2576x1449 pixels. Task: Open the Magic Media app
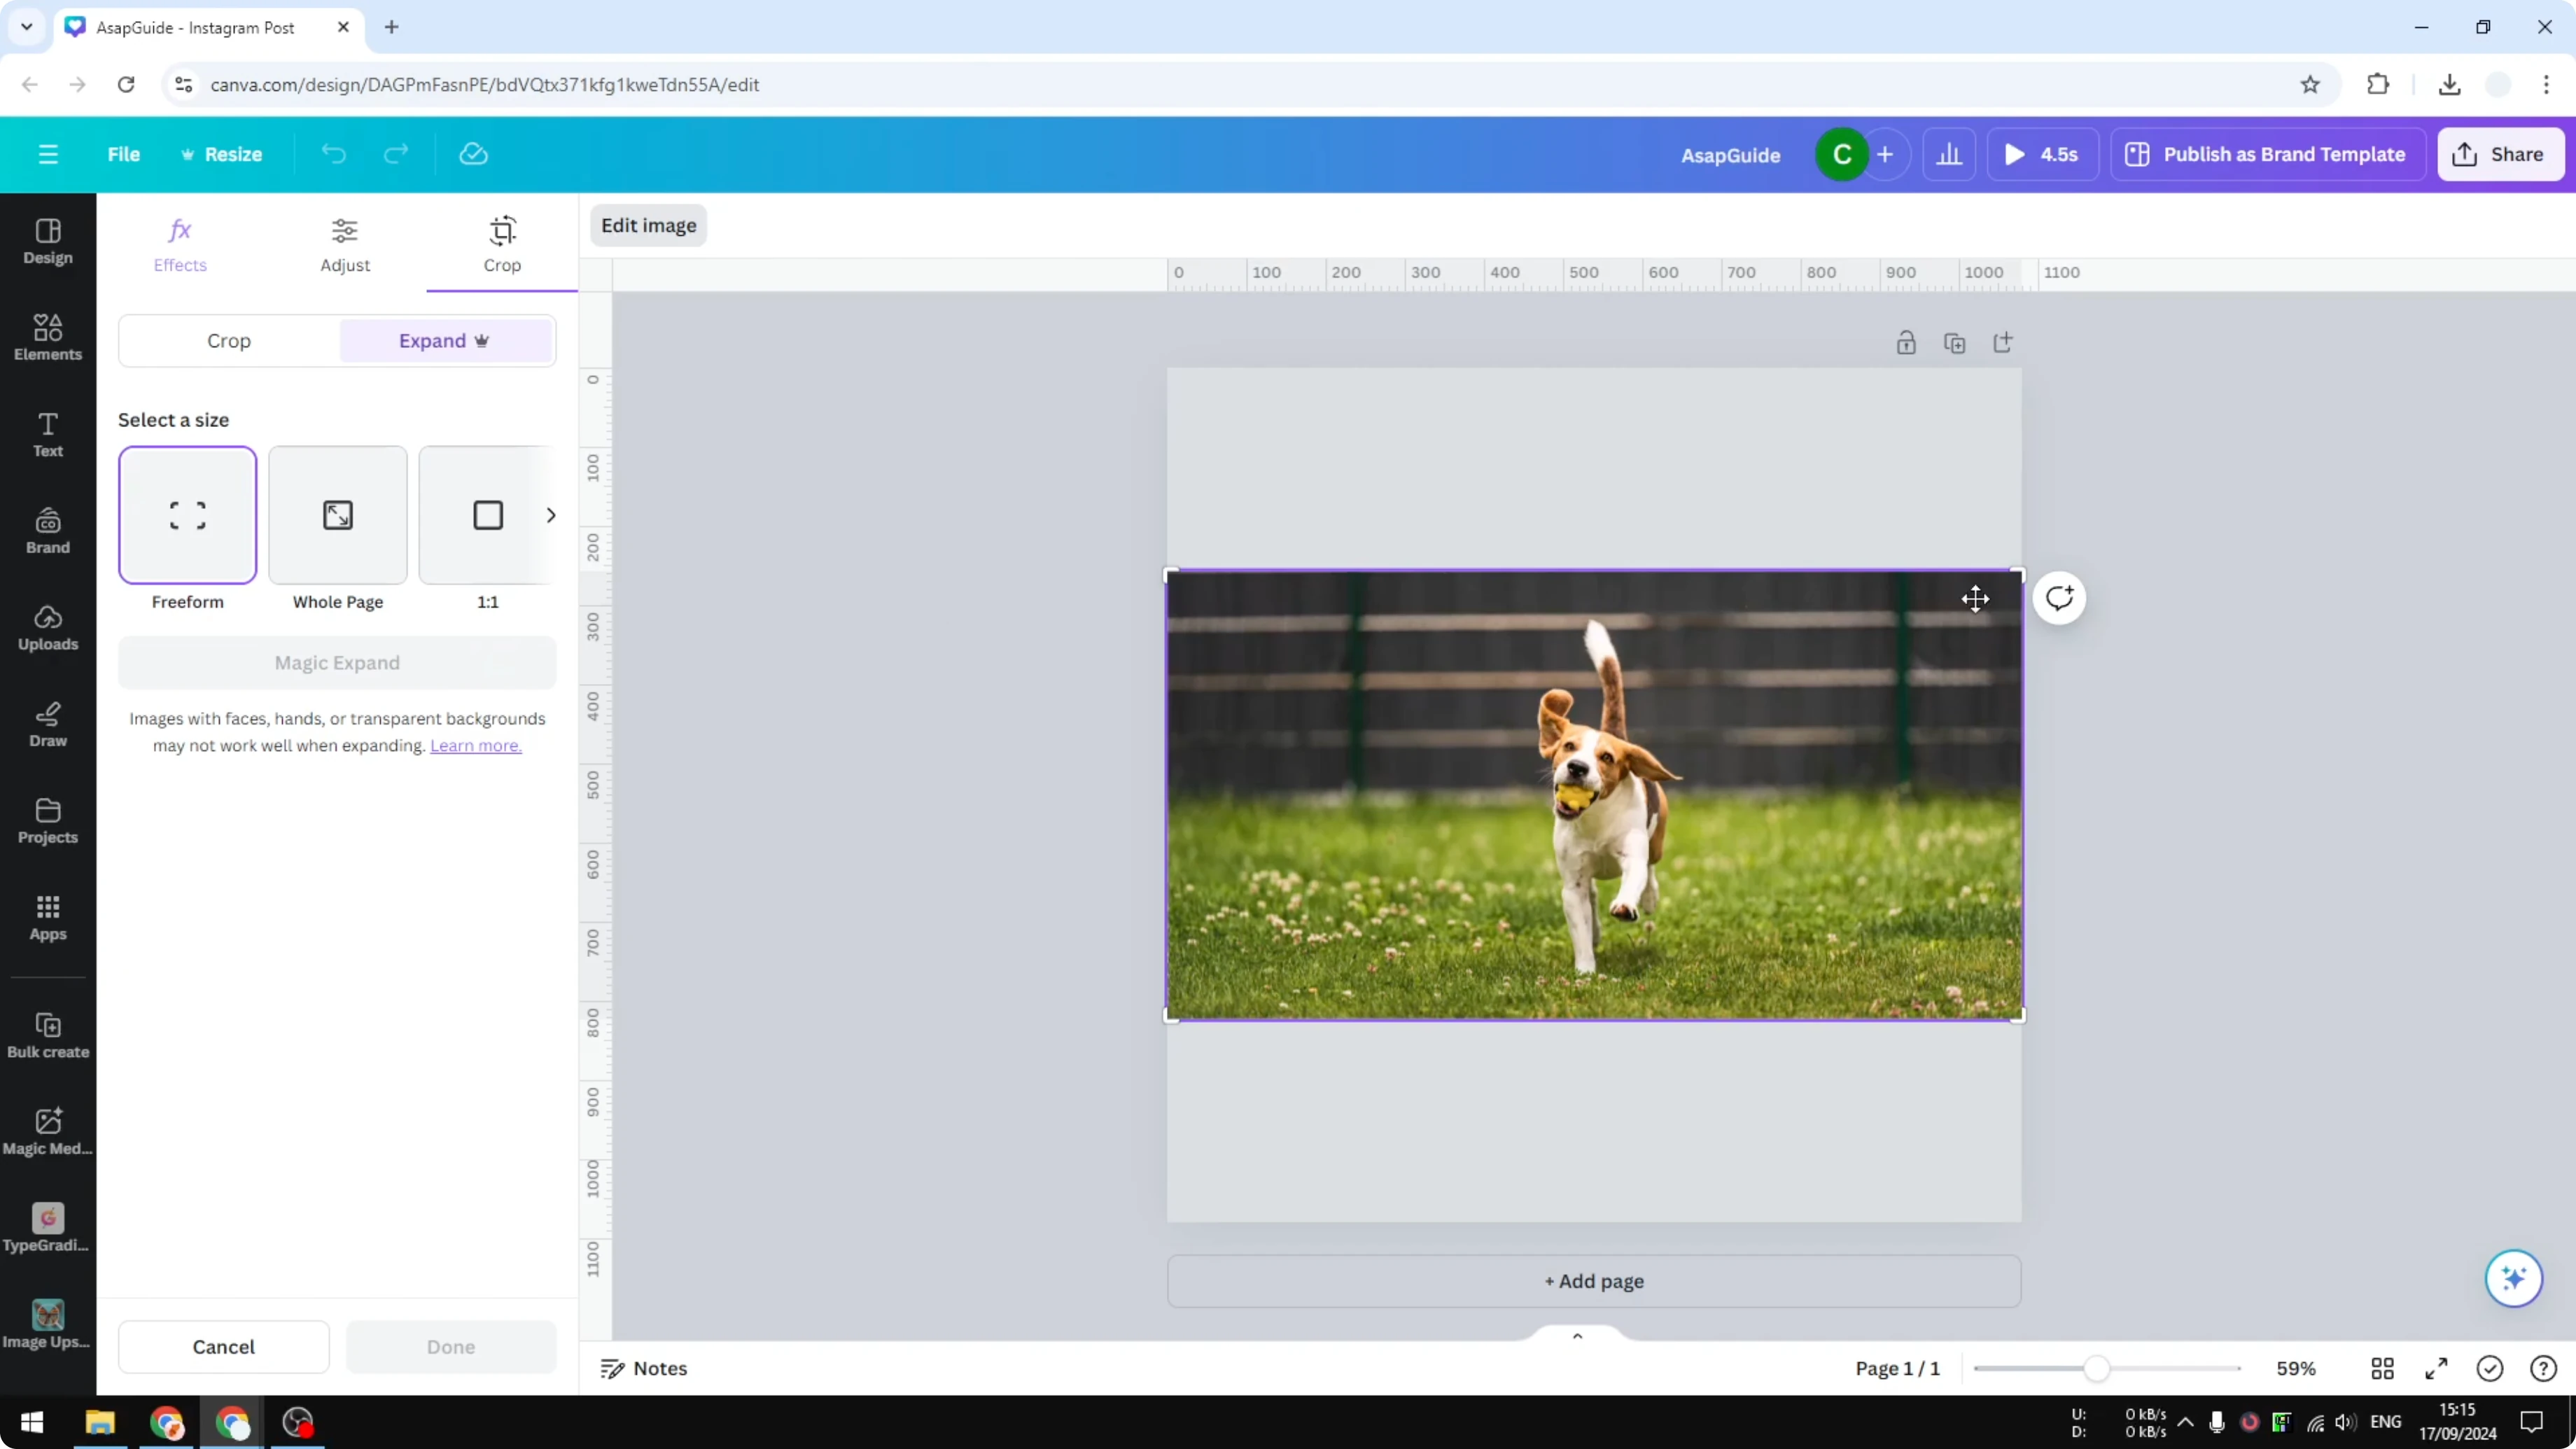[x=48, y=1132]
